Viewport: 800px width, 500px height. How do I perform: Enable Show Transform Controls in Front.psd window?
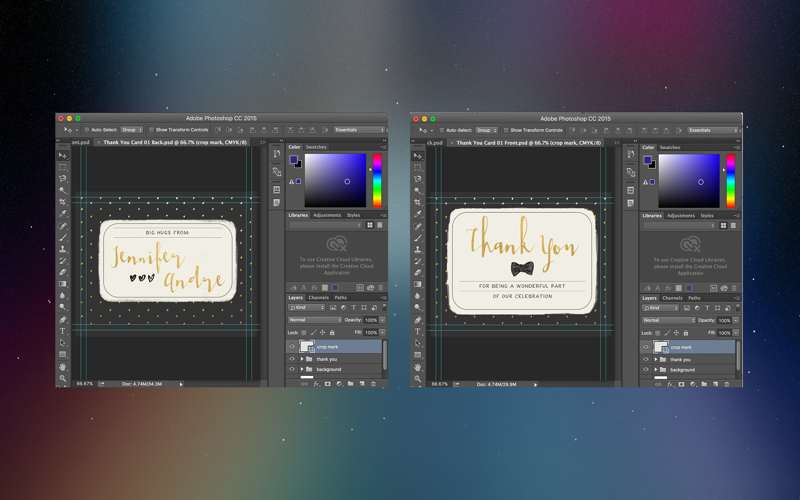[x=506, y=130]
